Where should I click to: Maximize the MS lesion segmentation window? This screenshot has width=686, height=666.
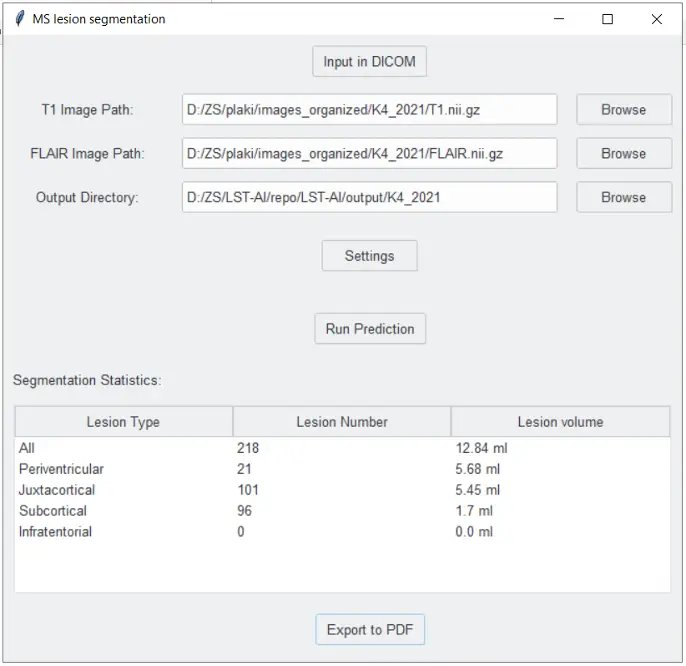point(607,19)
